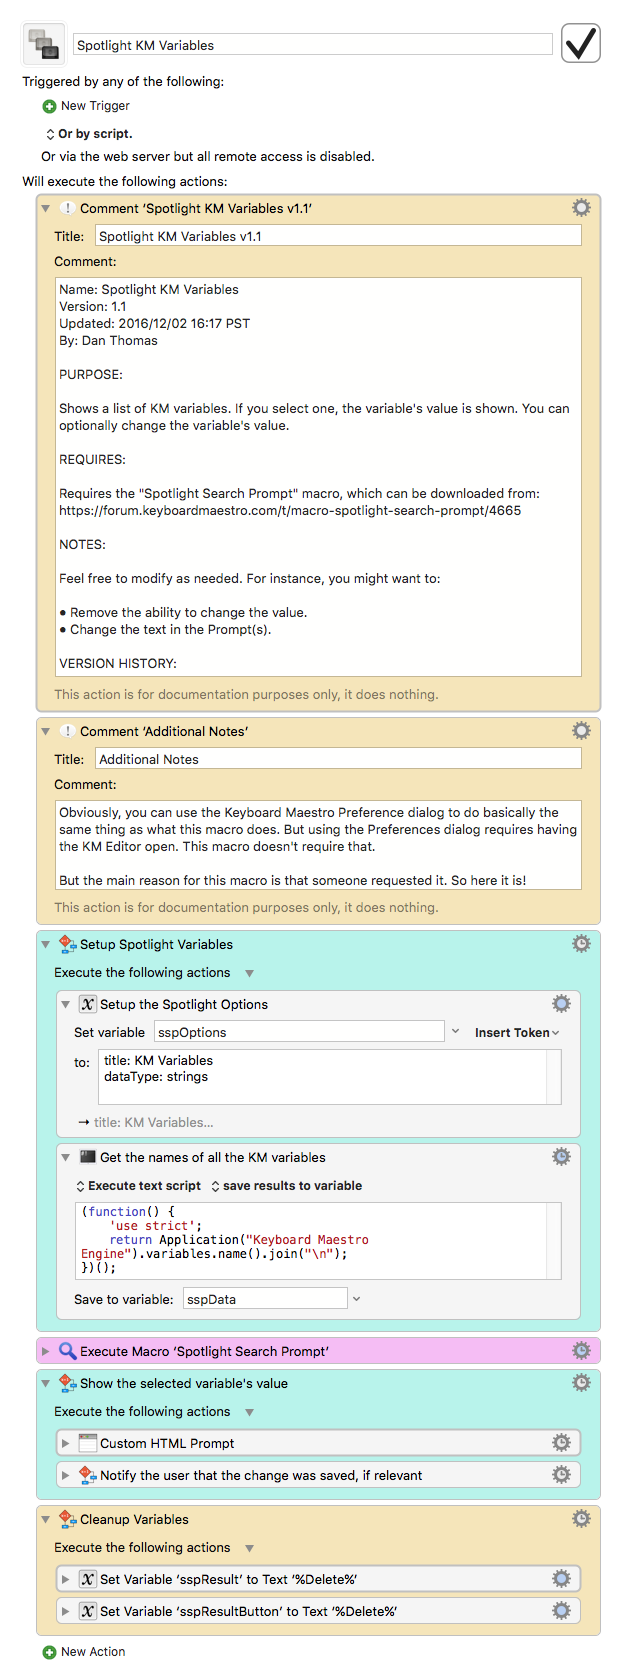622x1680 pixels.
Task: Open gear menu of 'Additional Notes' comment
Action: 581,731
